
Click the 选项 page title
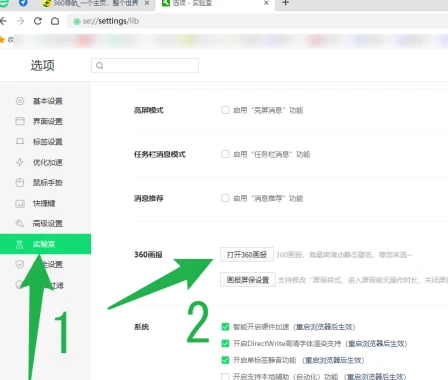coord(42,65)
